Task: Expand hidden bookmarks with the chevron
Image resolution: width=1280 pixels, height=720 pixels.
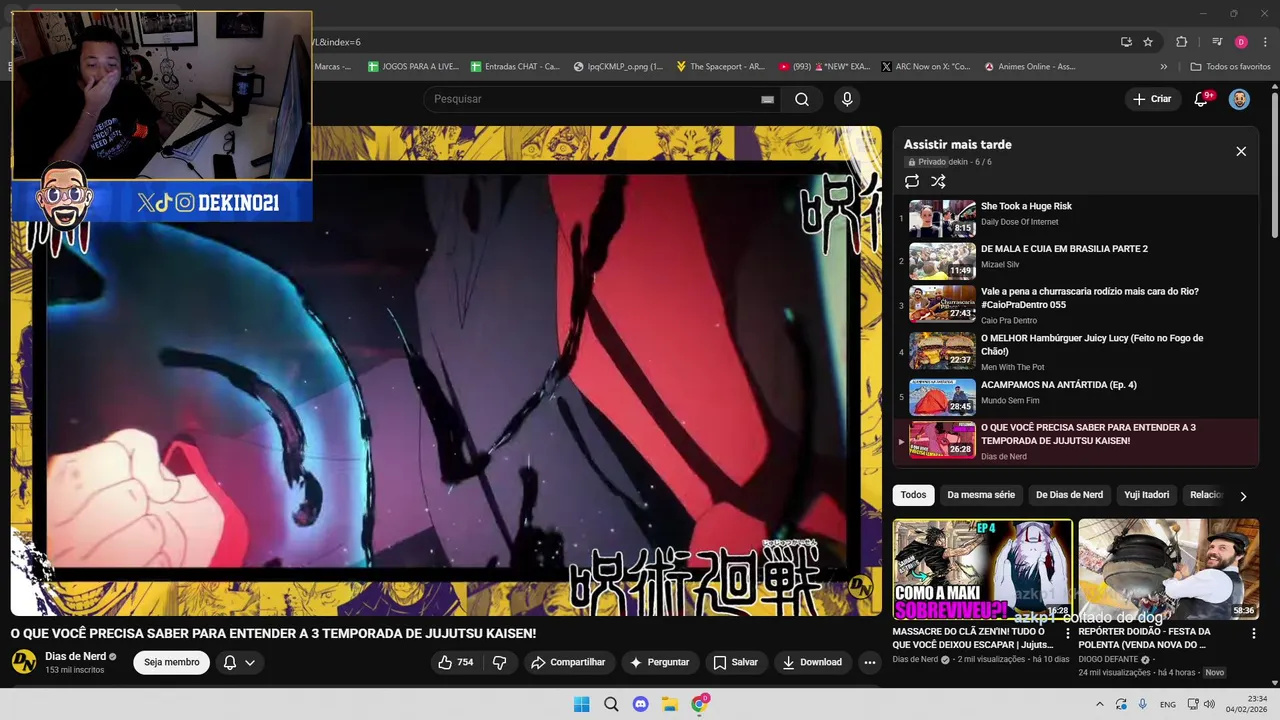Action: click(x=1163, y=67)
